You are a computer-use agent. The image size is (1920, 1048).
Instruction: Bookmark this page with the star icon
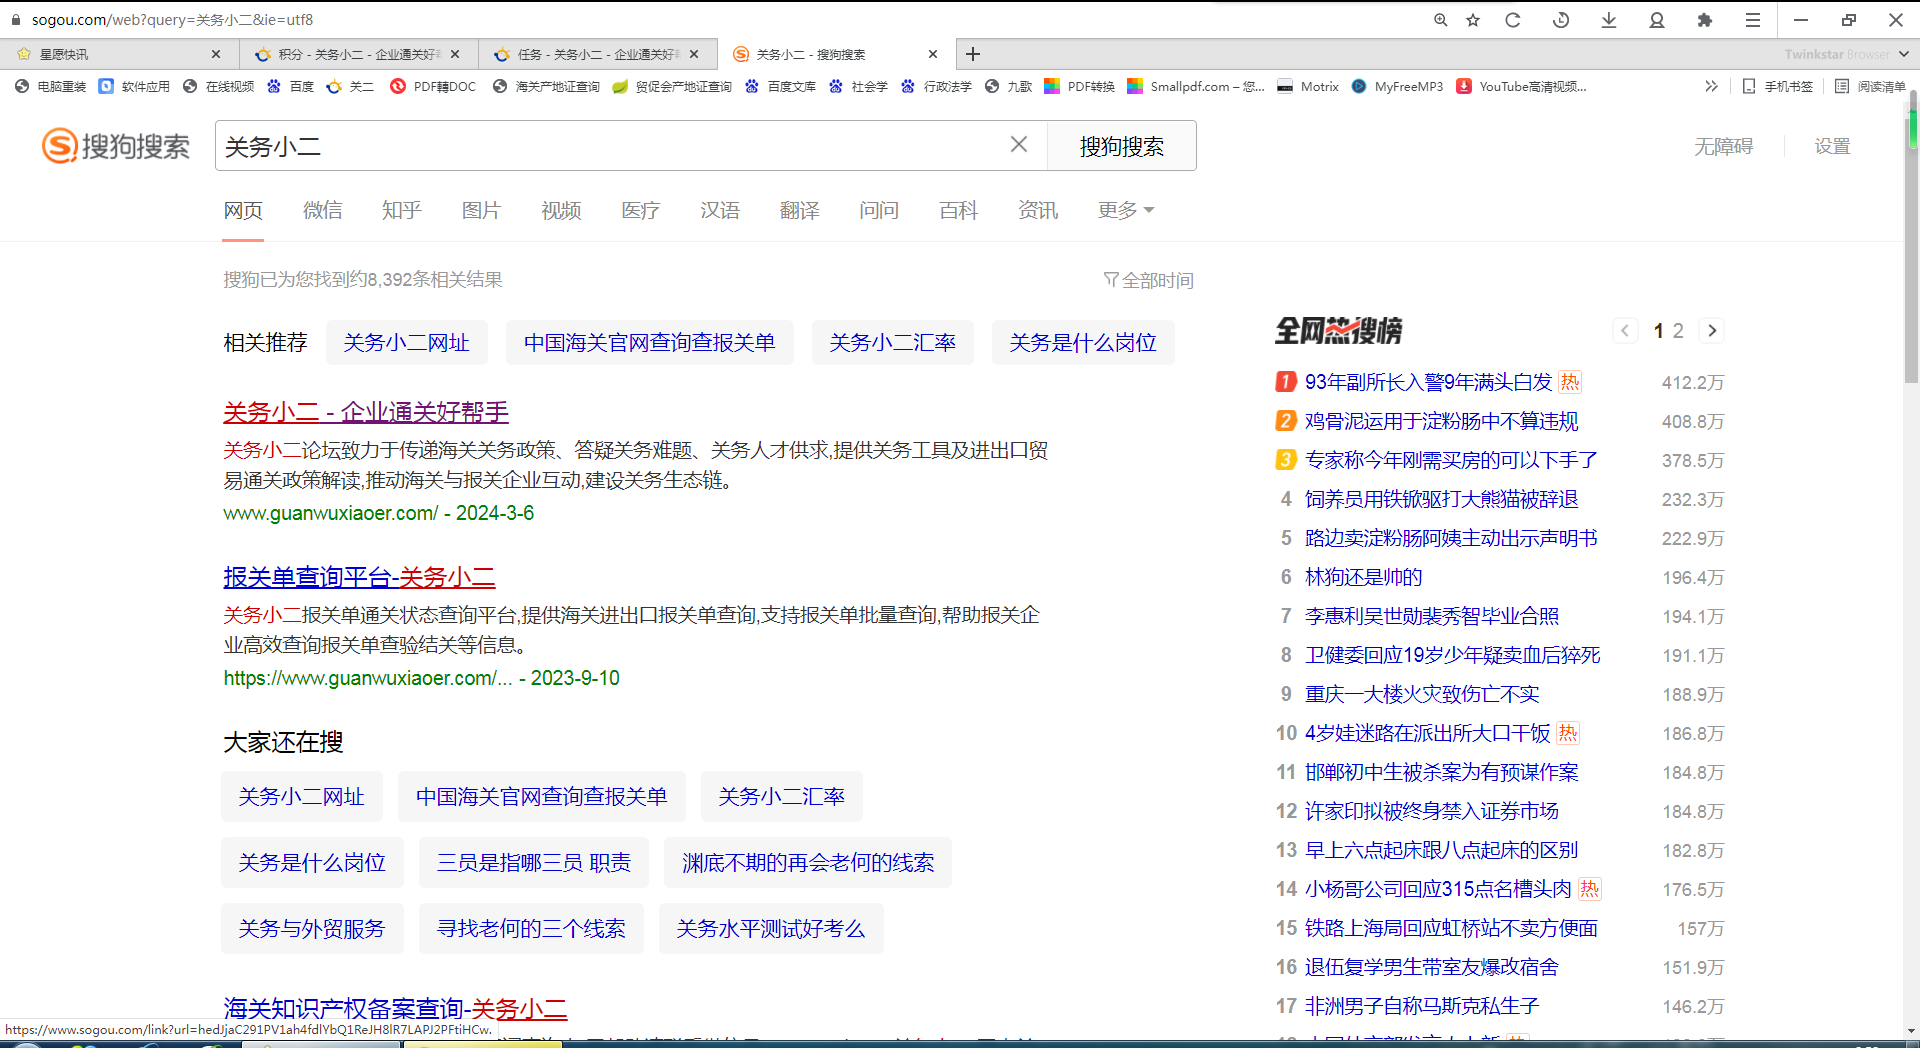pyautogui.click(x=1473, y=20)
